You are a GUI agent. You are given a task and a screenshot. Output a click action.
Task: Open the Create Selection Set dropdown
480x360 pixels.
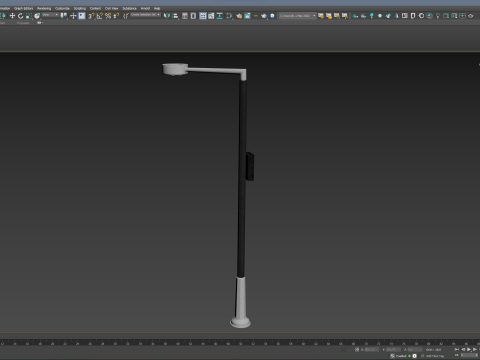pyautogui.click(x=146, y=15)
